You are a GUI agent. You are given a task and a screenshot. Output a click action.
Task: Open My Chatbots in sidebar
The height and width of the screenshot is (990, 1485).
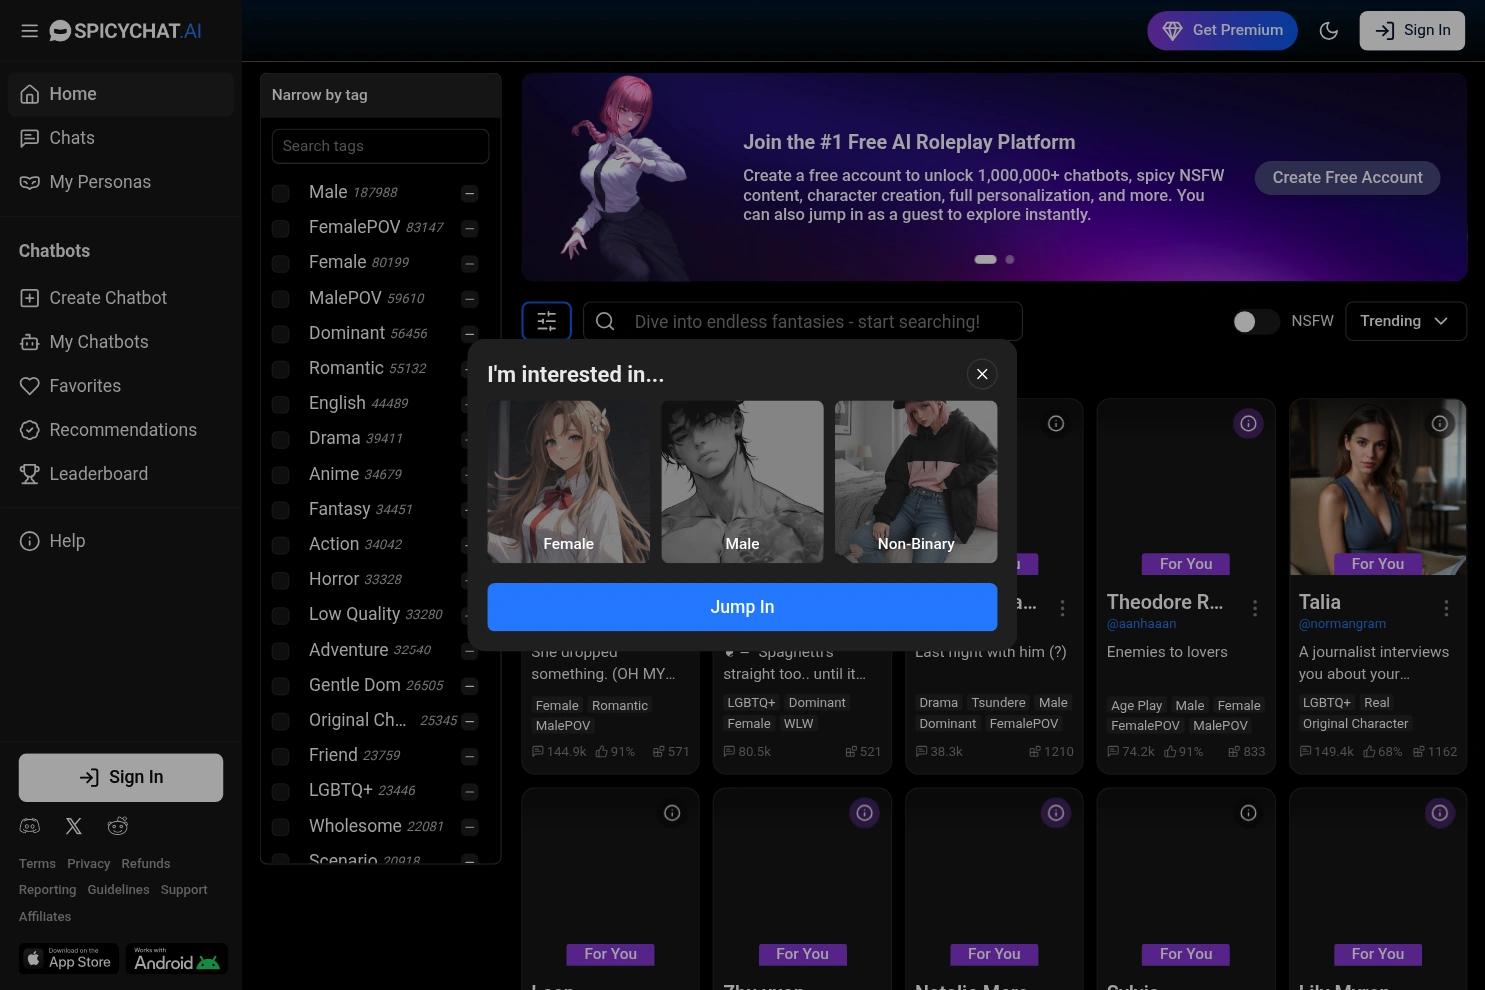click(121, 342)
